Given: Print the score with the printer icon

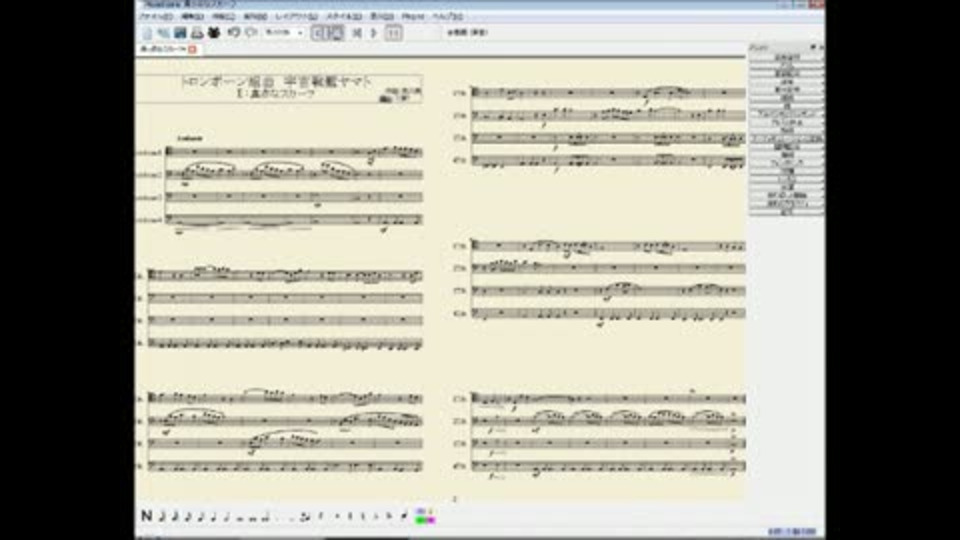Looking at the screenshot, I should tap(197, 32).
